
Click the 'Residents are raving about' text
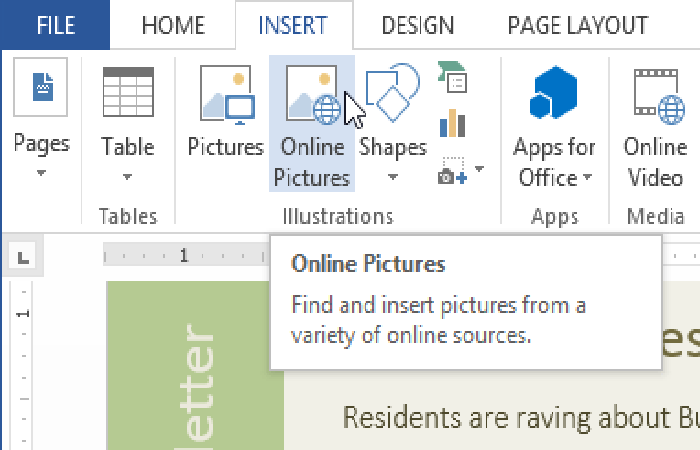click(x=506, y=419)
